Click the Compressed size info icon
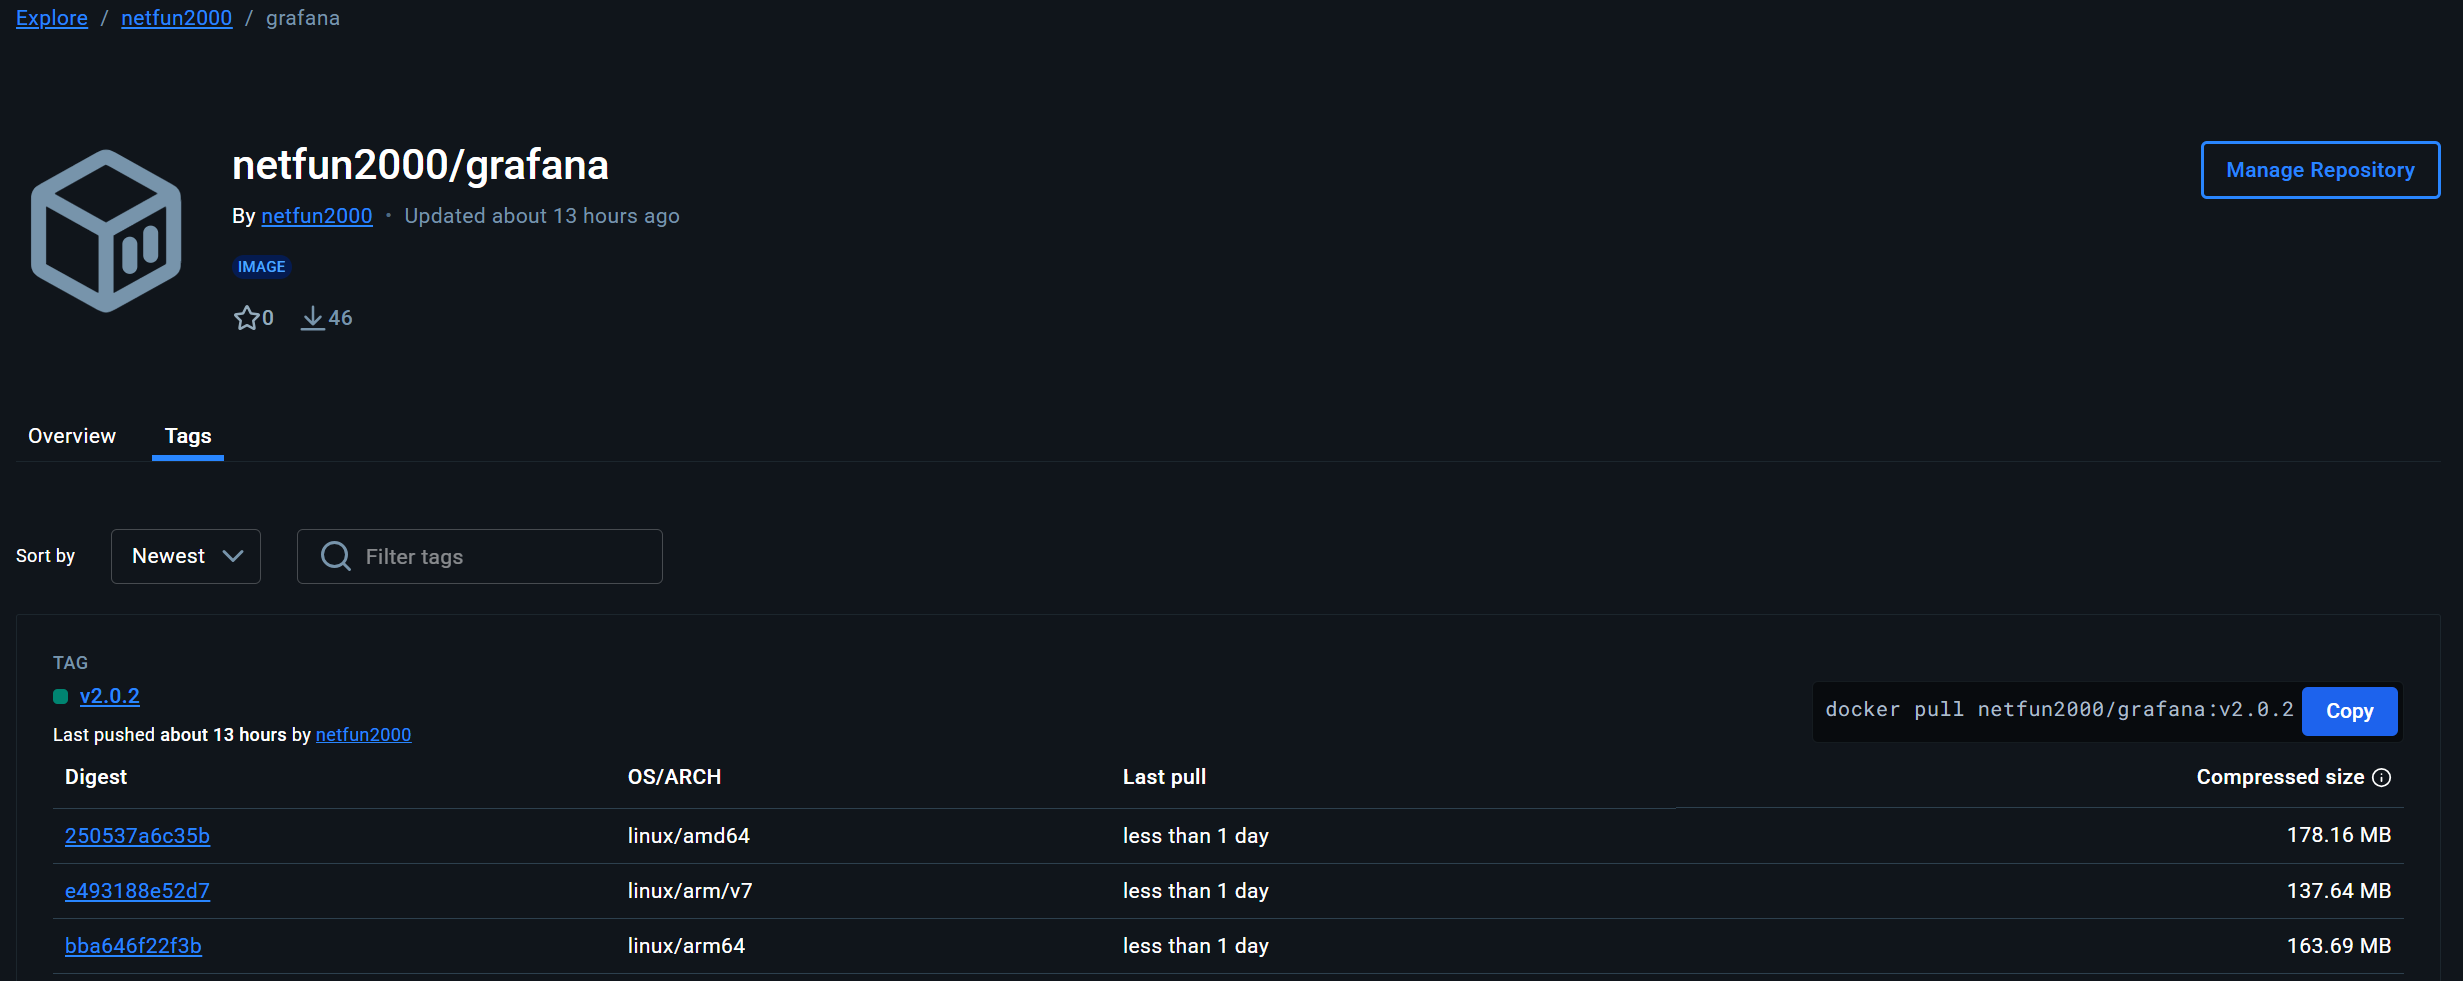This screenshot has width=2463, height=981. pos(2382,778)
